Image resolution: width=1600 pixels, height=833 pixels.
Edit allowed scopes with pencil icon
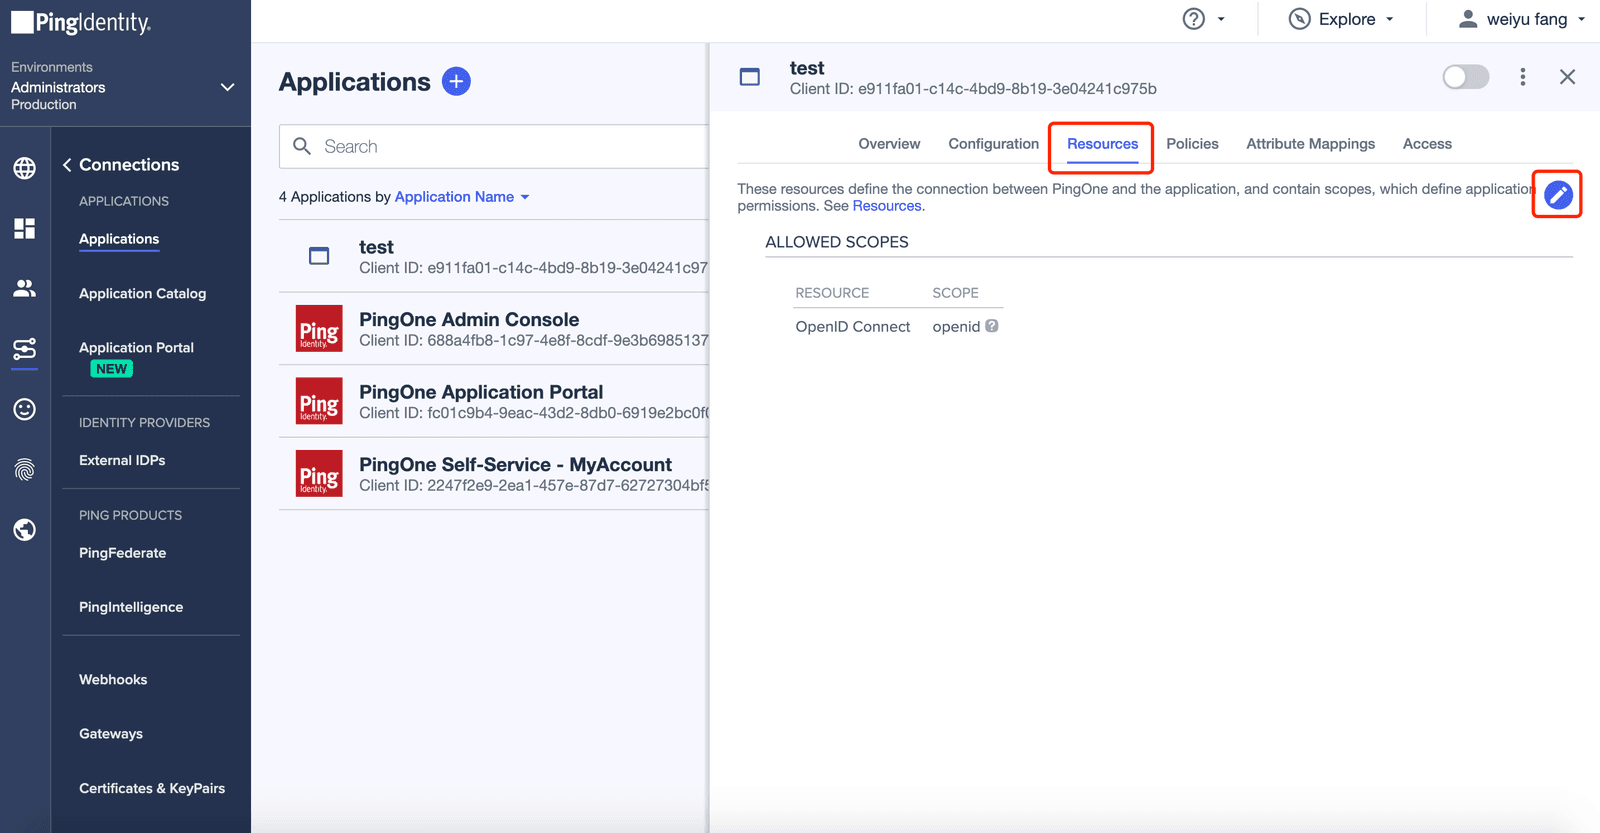(1558, 195)
